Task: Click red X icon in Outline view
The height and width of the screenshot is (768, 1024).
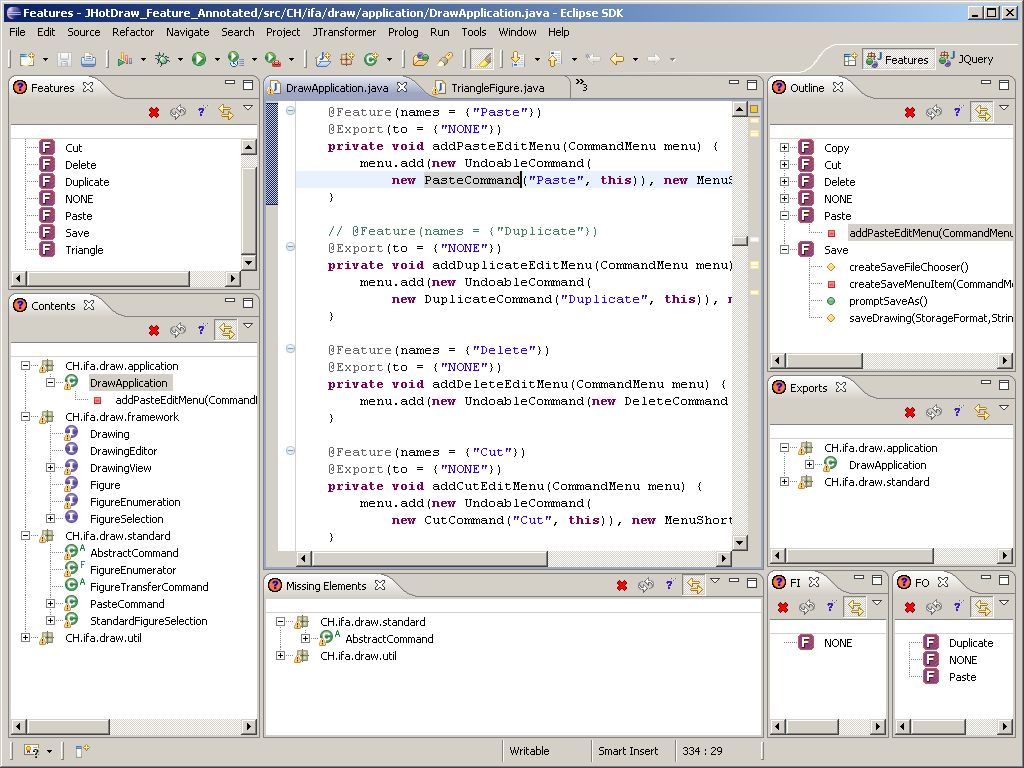Action: tap(910, 112)
